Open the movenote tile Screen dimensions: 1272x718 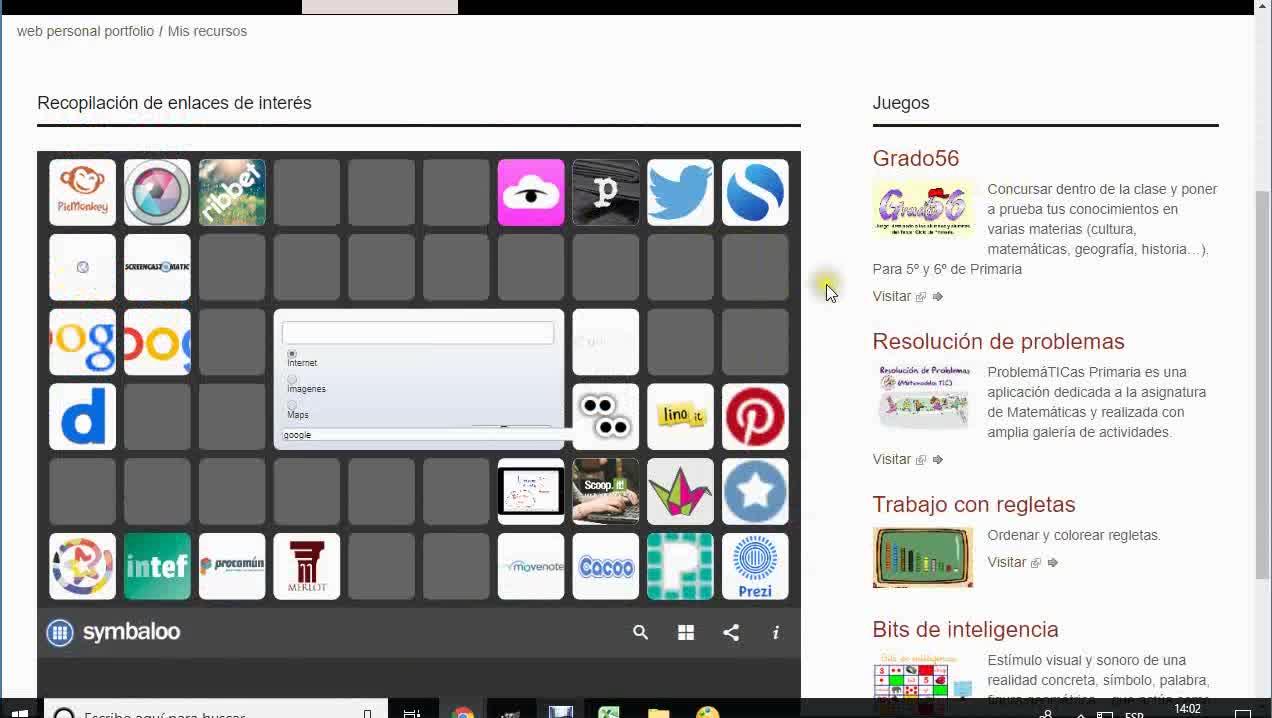point(531,566)
